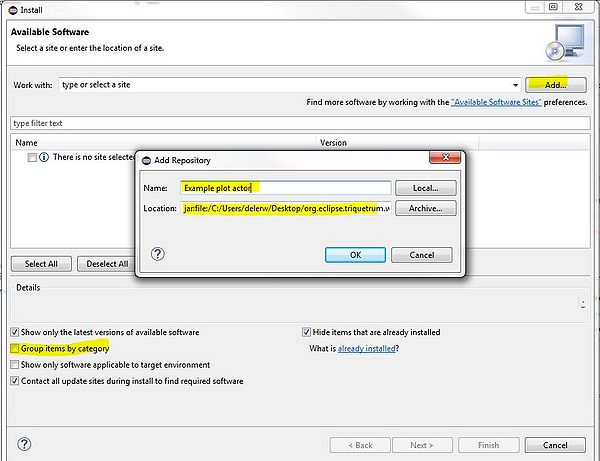Cancel the Install wizard

(555, 445)
